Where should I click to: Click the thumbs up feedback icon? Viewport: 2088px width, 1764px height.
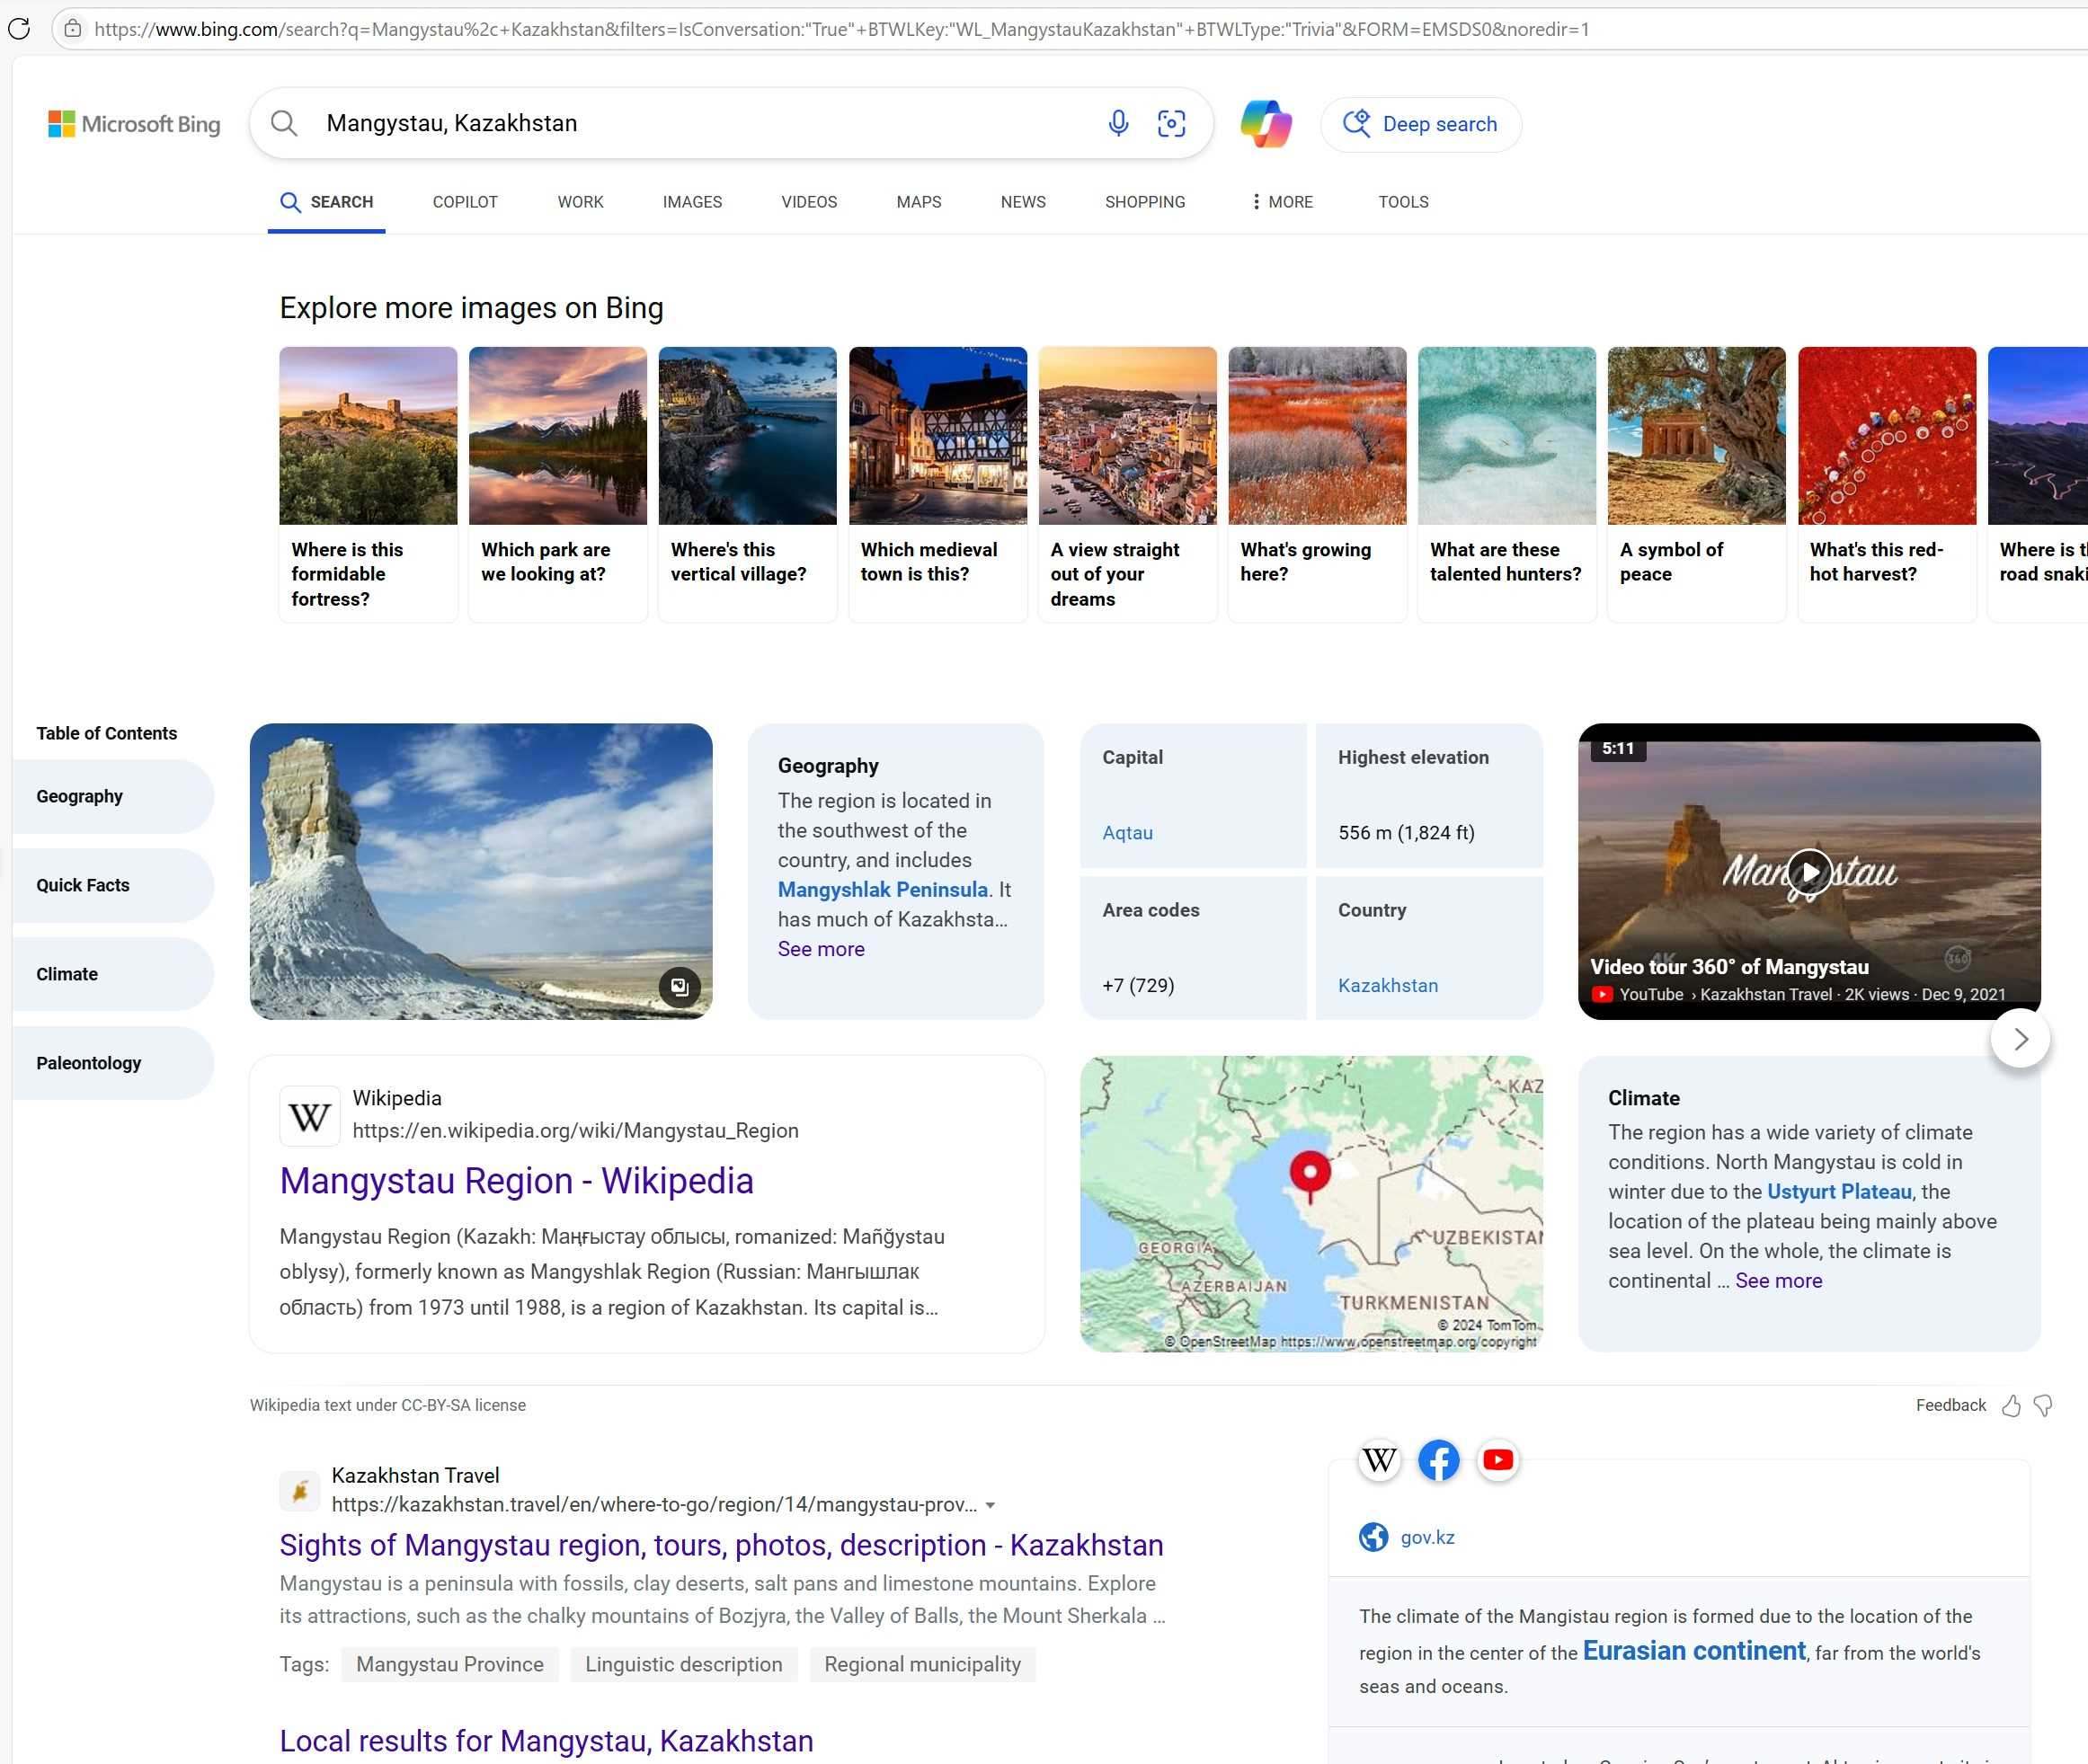point(2011,1406)
